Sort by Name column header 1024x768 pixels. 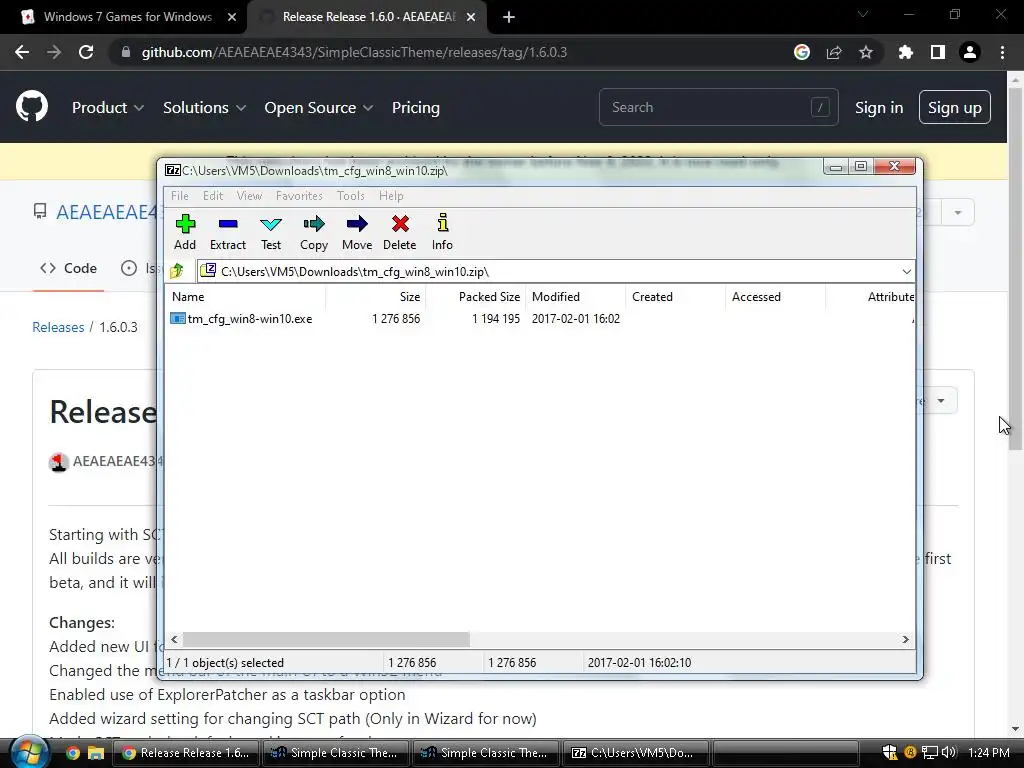coord(246,296)
